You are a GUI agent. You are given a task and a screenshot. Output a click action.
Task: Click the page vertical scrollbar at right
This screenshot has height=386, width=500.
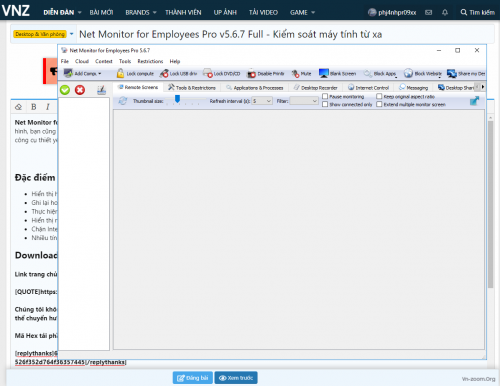coord(490,204)
